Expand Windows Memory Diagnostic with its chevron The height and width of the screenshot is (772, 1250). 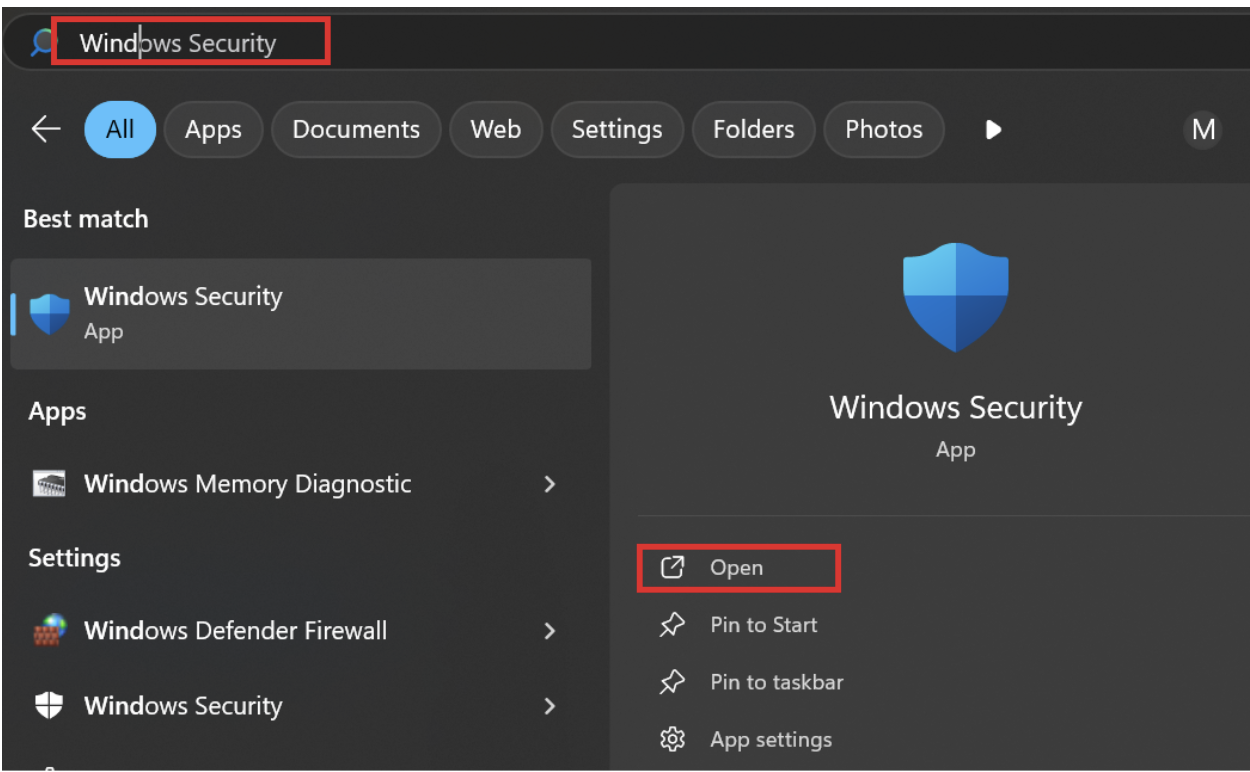(550, 484)
